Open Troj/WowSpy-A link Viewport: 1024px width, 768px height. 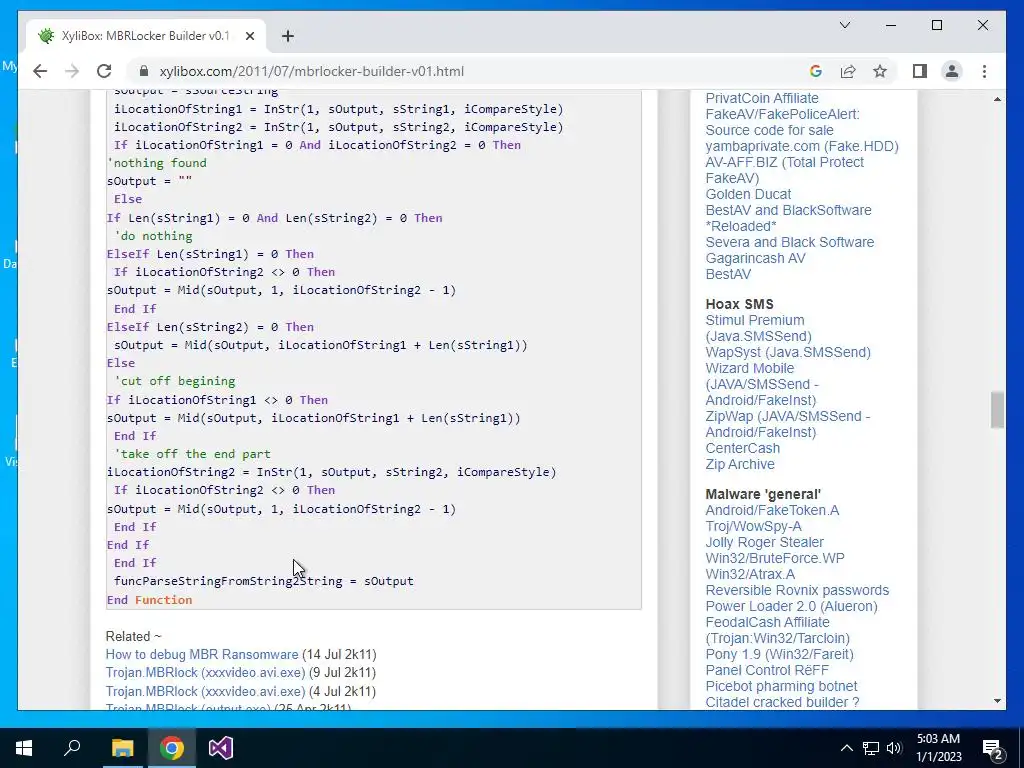[753, 526]
